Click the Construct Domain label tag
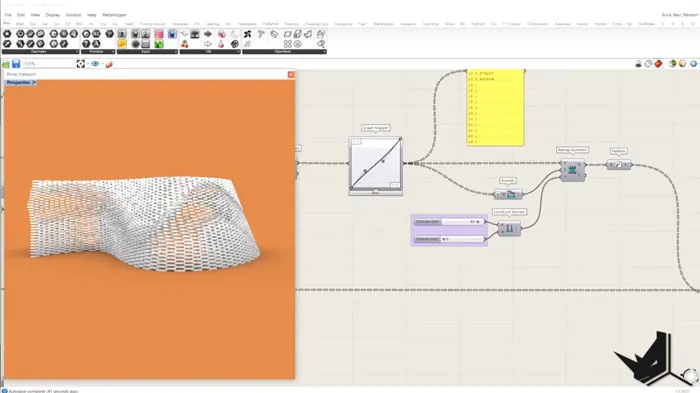 click(509, 212)
